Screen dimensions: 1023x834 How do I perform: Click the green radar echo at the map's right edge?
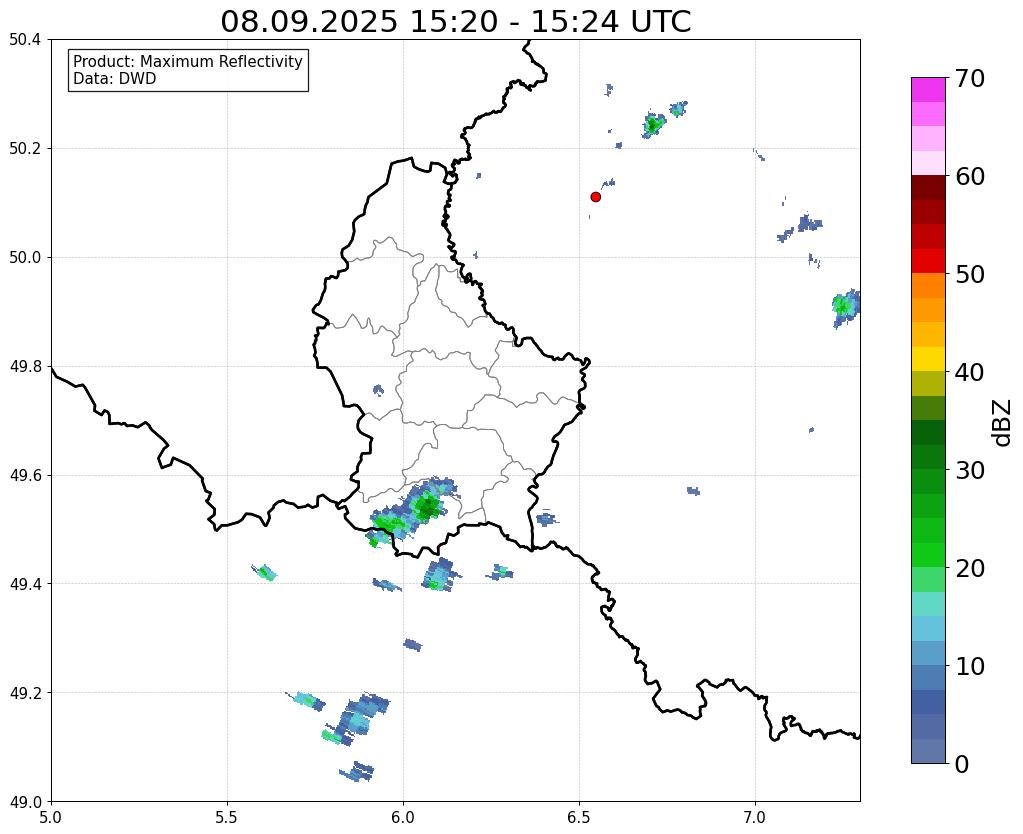click(x=846, y=307)
